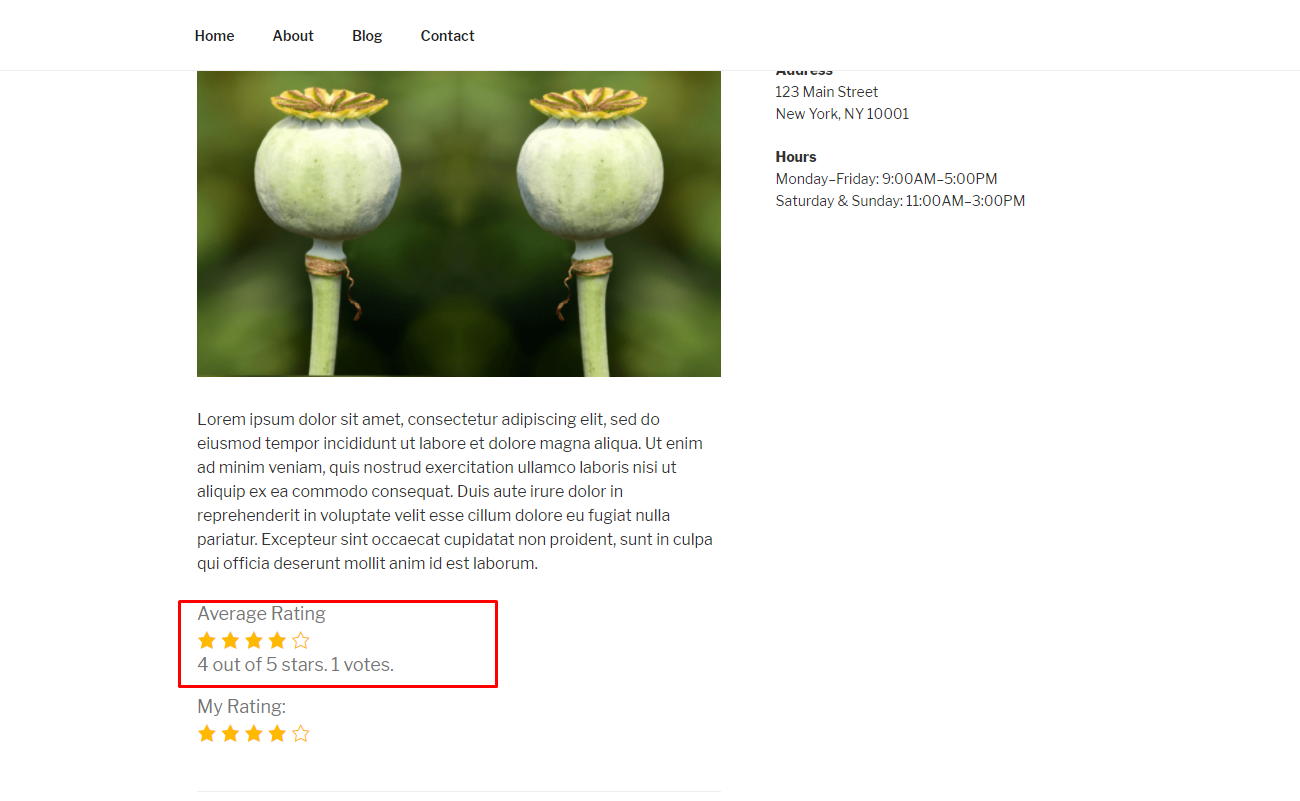Click the fourth filled Average Rating star
1300x801 pixels.
[277, 640]
